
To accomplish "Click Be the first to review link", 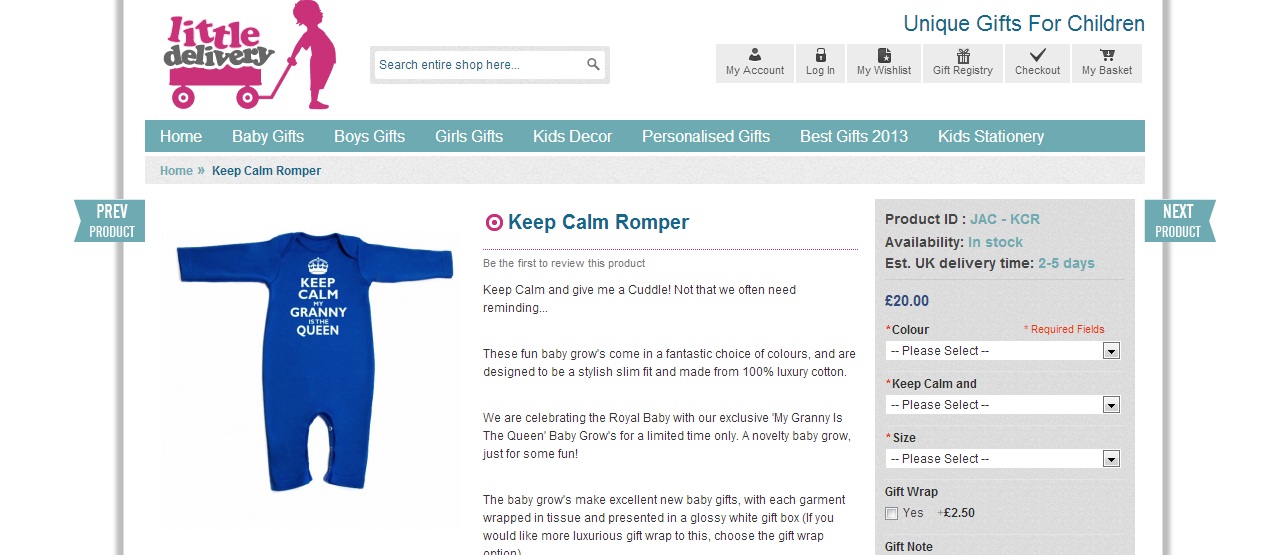I will (564, 263).
